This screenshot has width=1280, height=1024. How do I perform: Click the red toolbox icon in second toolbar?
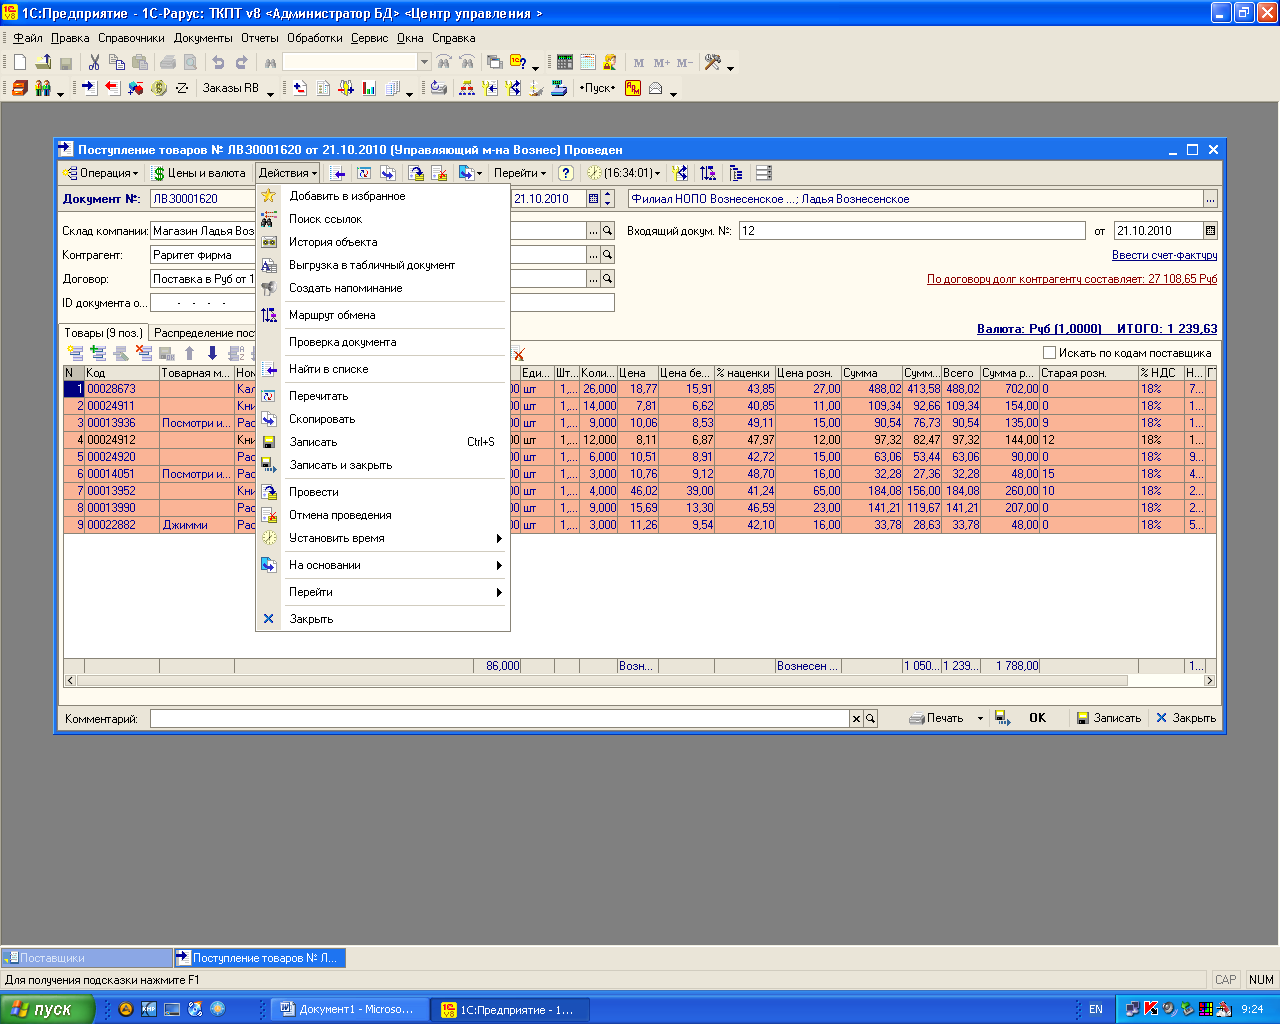[20, 88]
